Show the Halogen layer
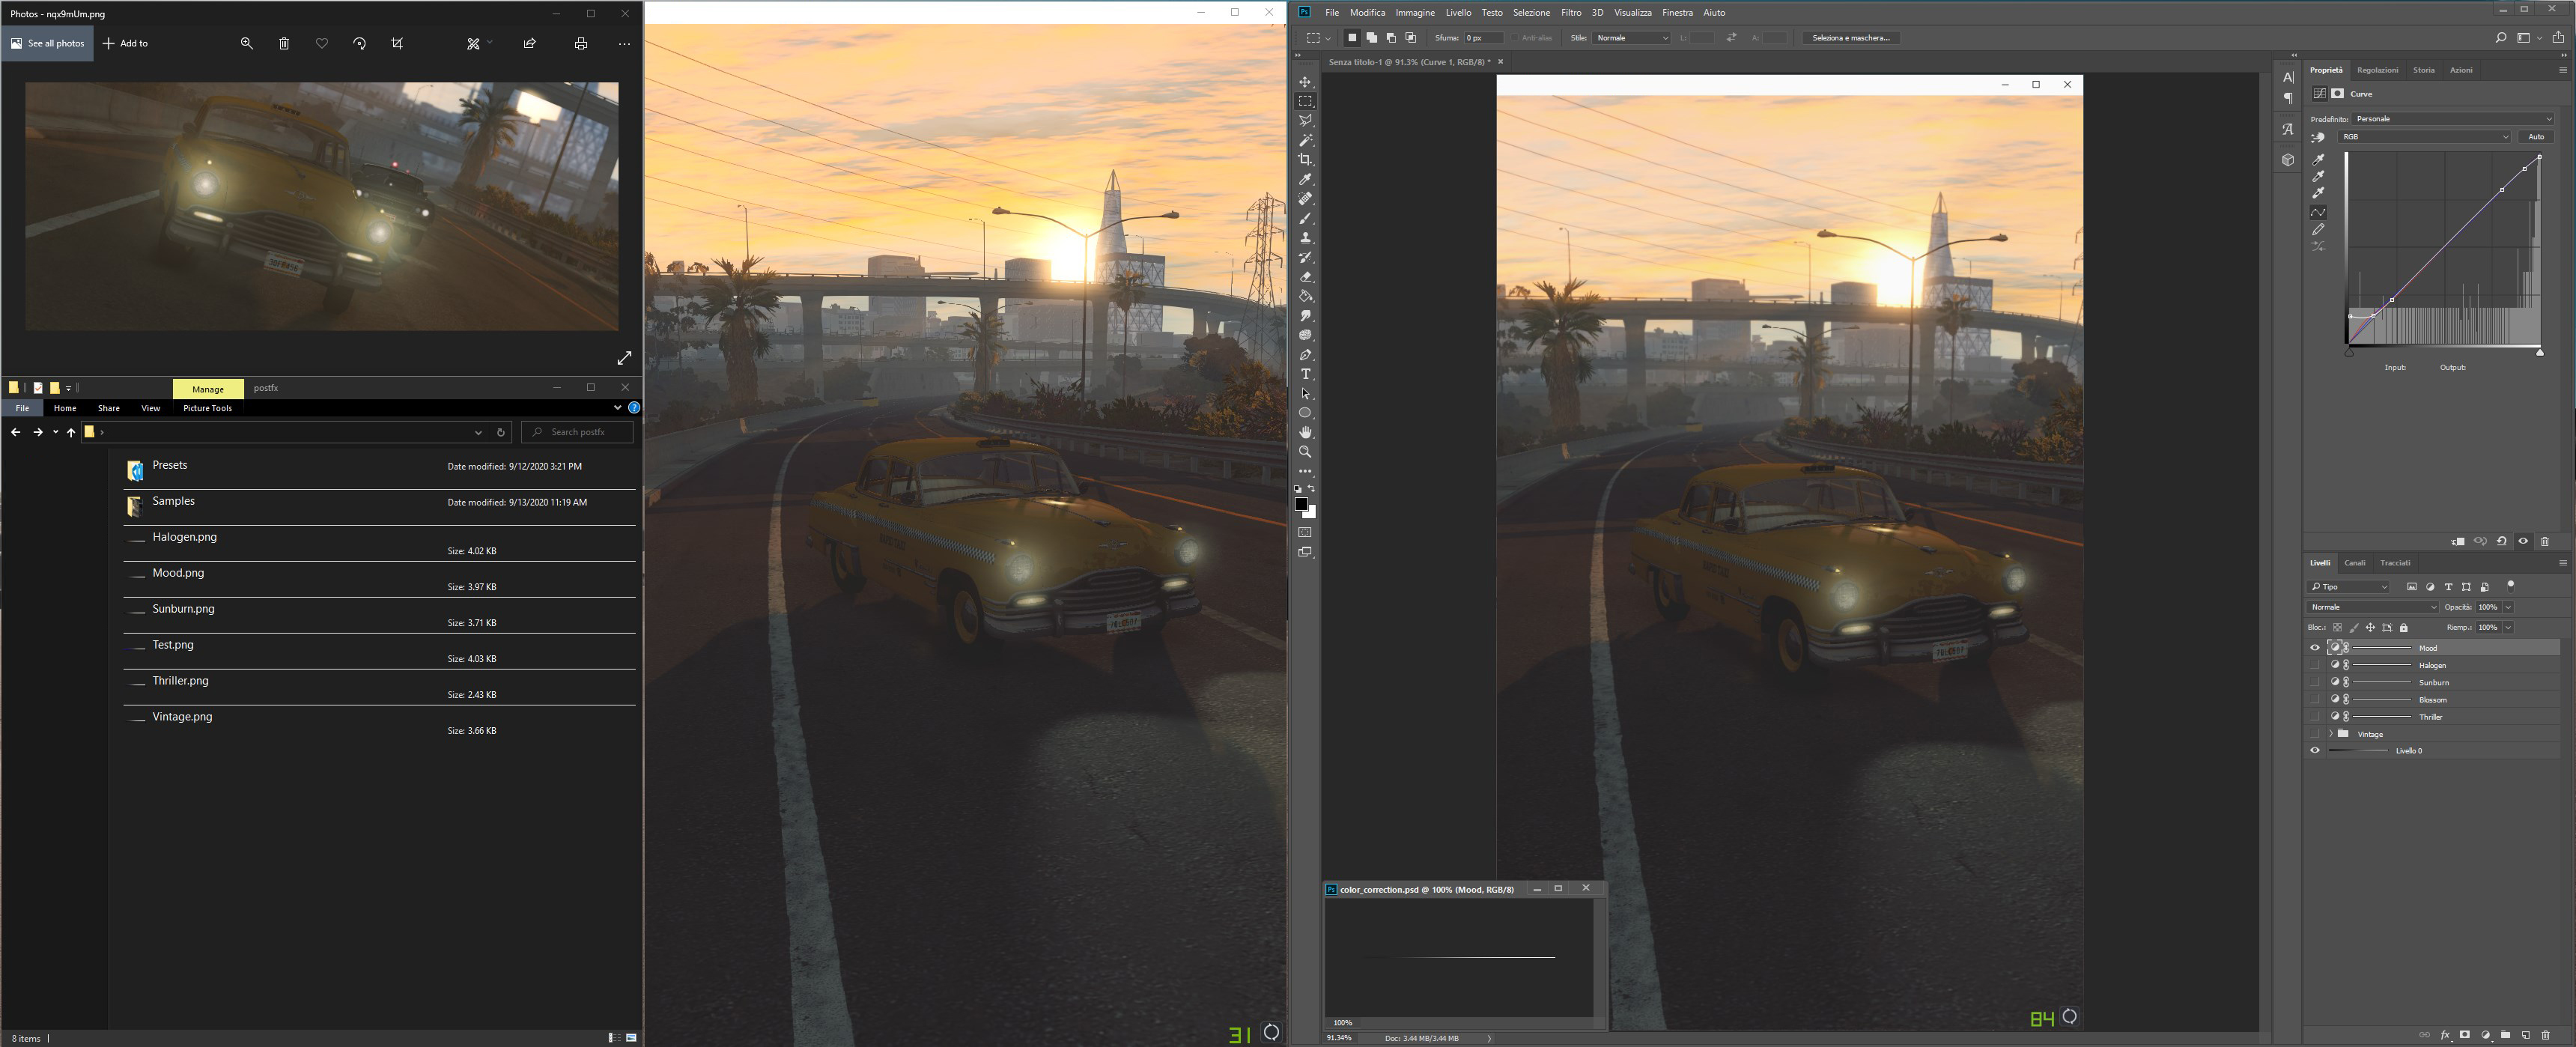This screenshot has width=2576, height=1047. (x=2315, y=665)
